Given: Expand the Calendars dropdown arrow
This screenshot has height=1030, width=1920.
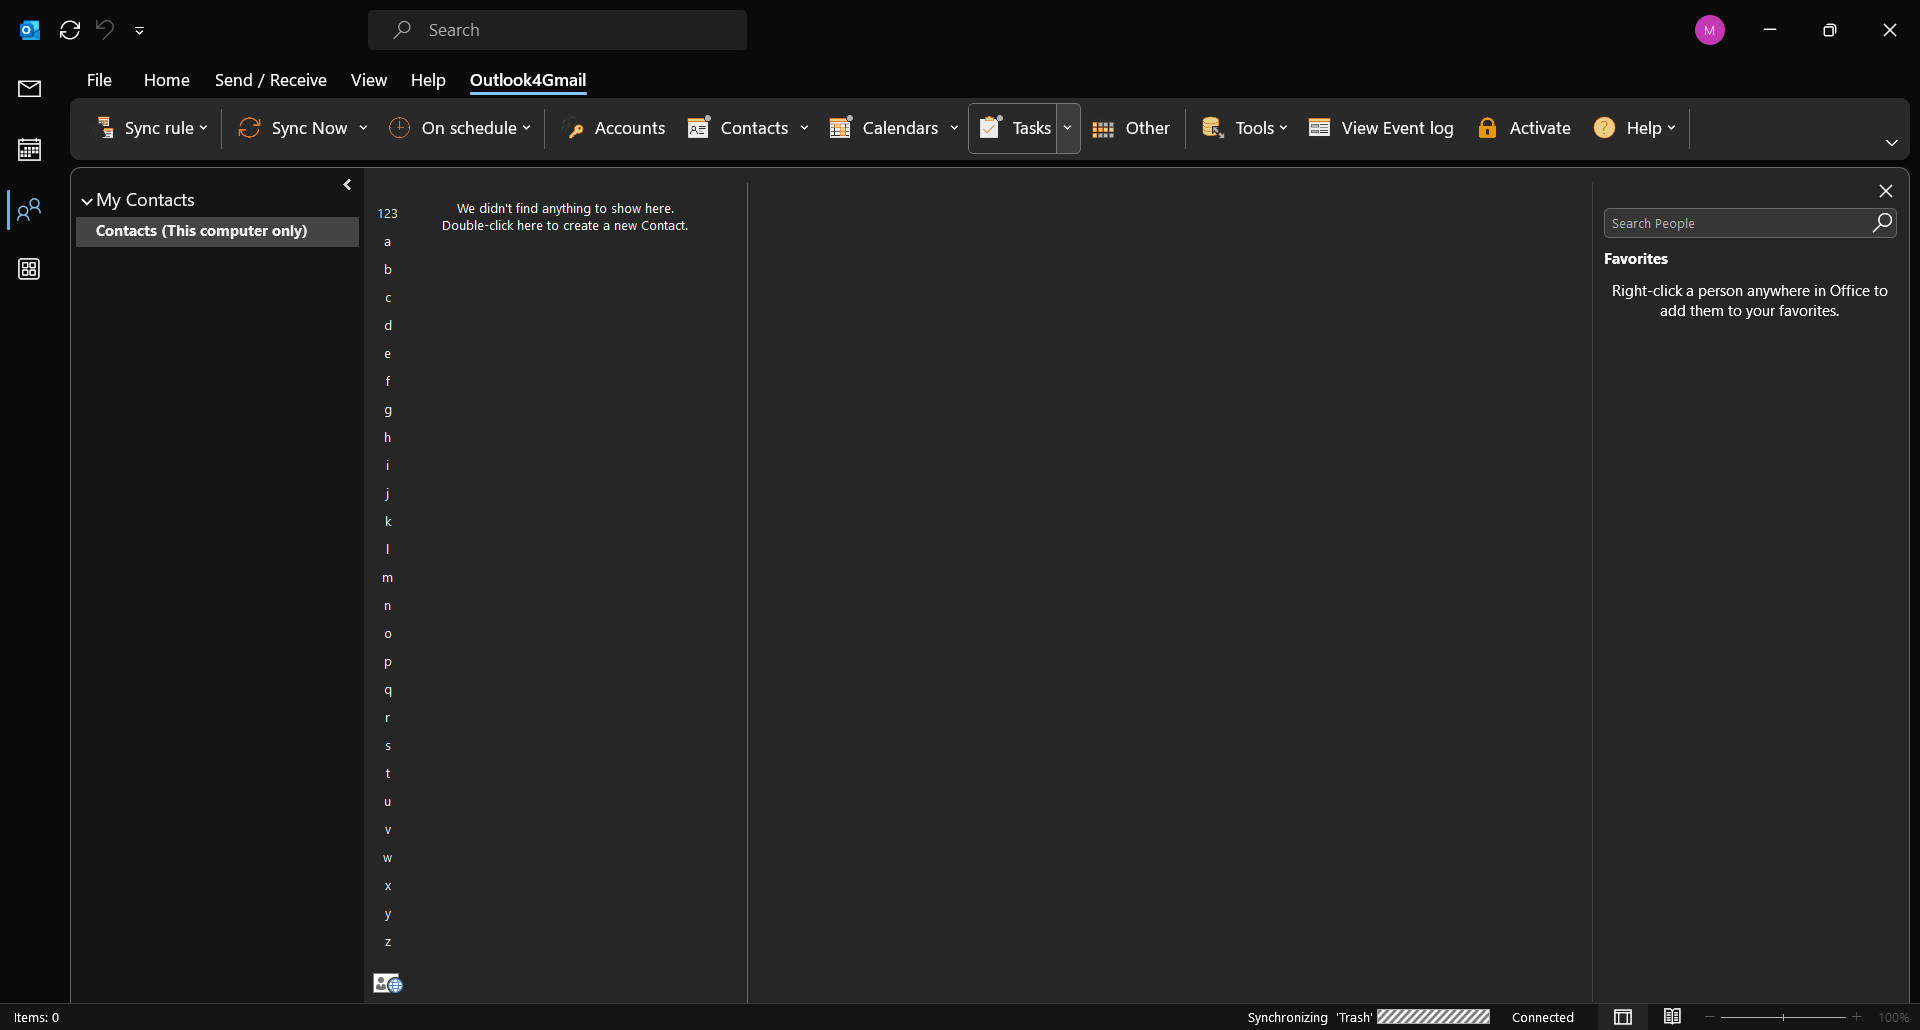Looking at the screenshot, I should pyautogui.click(x=954, y=128).
